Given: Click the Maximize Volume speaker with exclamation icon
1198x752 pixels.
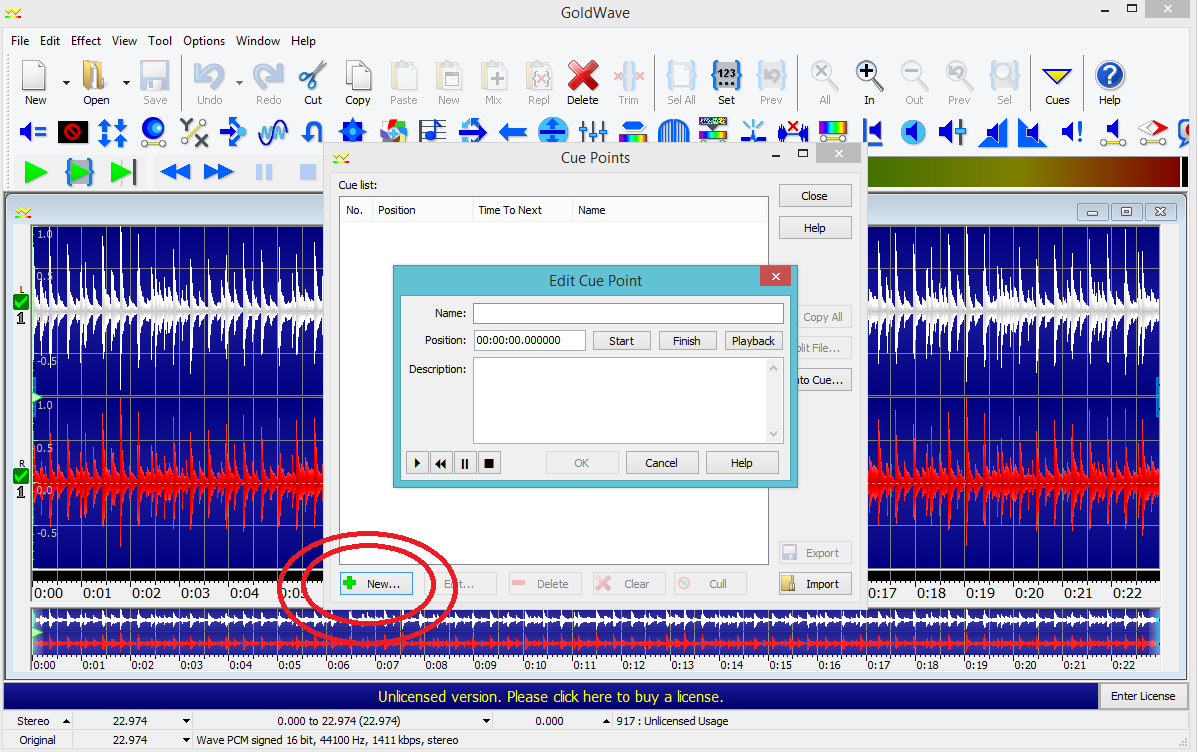Looking at the screenshot, I should click(x=1072, y=132).
